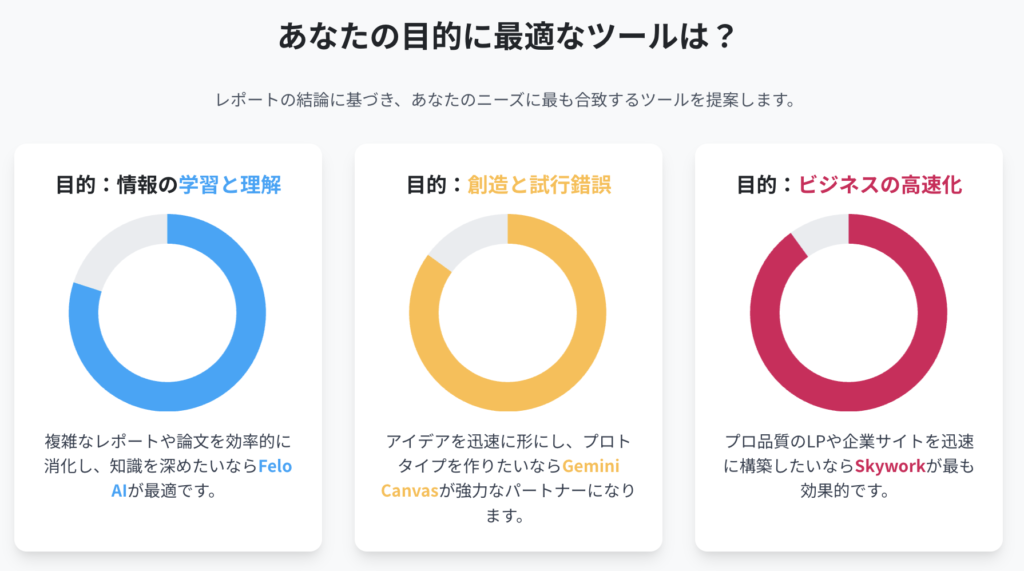The width and height of the screenshot is (1024, 571).
Task: Click the Felo AI highlighted text
Action: point(274,466)
